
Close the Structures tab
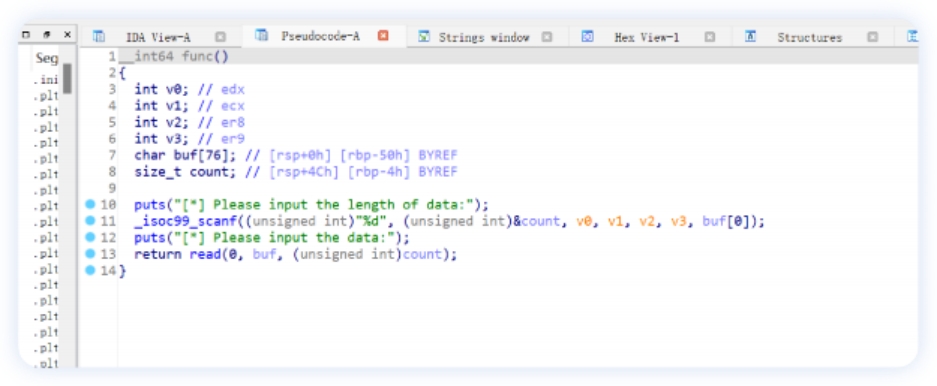click(872, 37)
